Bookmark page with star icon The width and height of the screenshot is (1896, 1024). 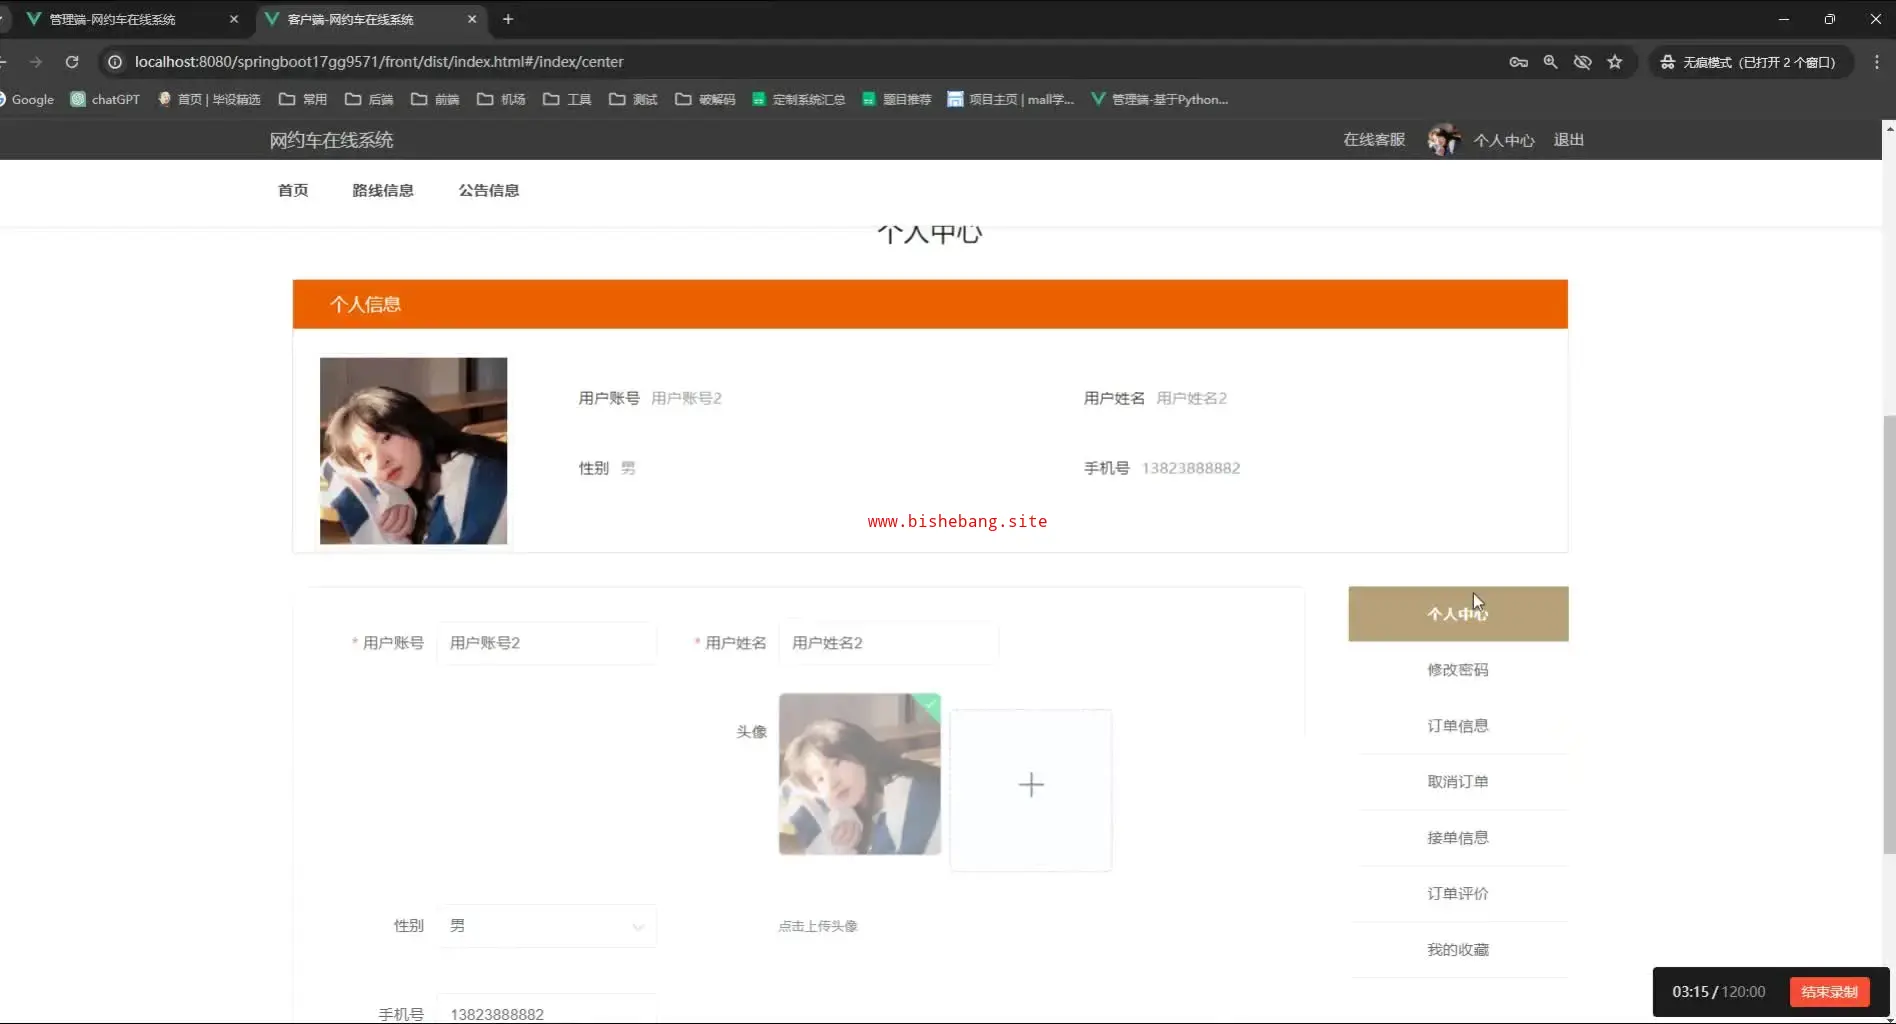[1614, 62]
